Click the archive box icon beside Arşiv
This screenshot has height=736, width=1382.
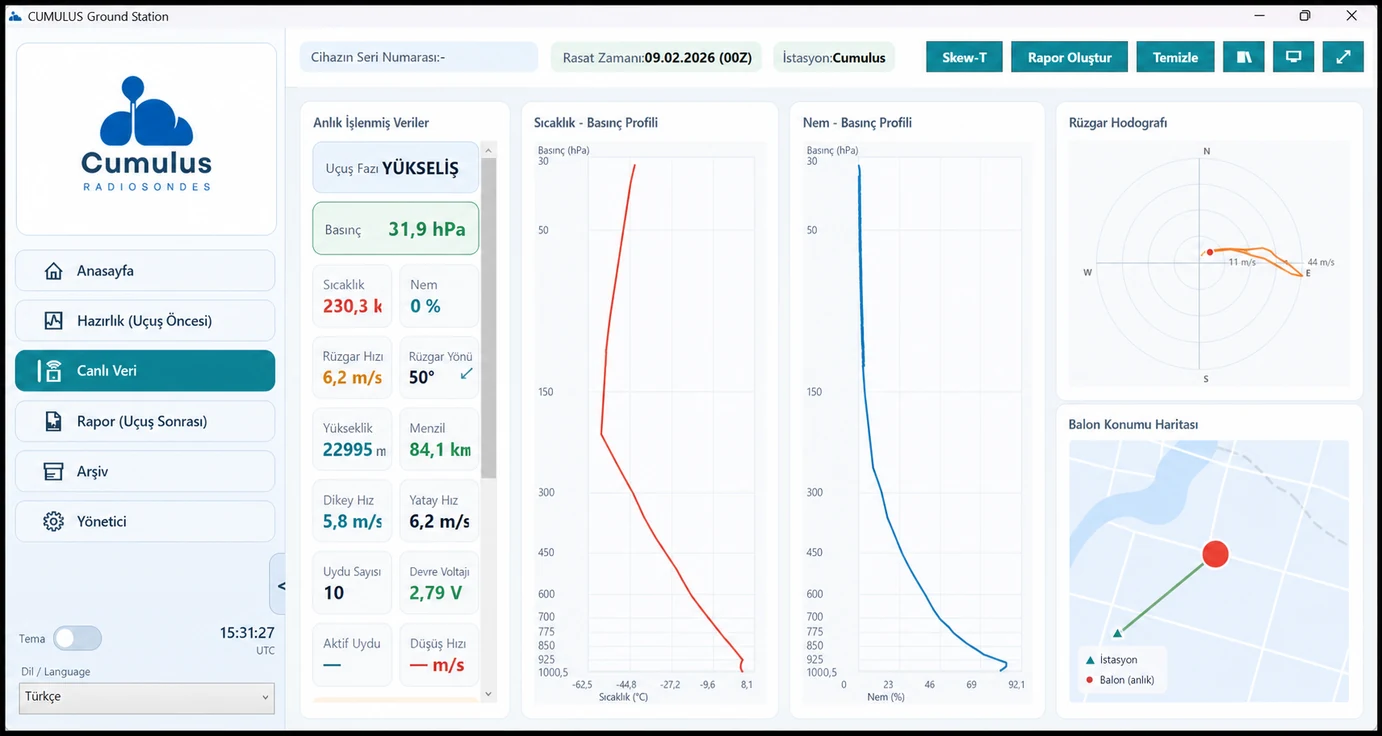[x=54, y=471]
